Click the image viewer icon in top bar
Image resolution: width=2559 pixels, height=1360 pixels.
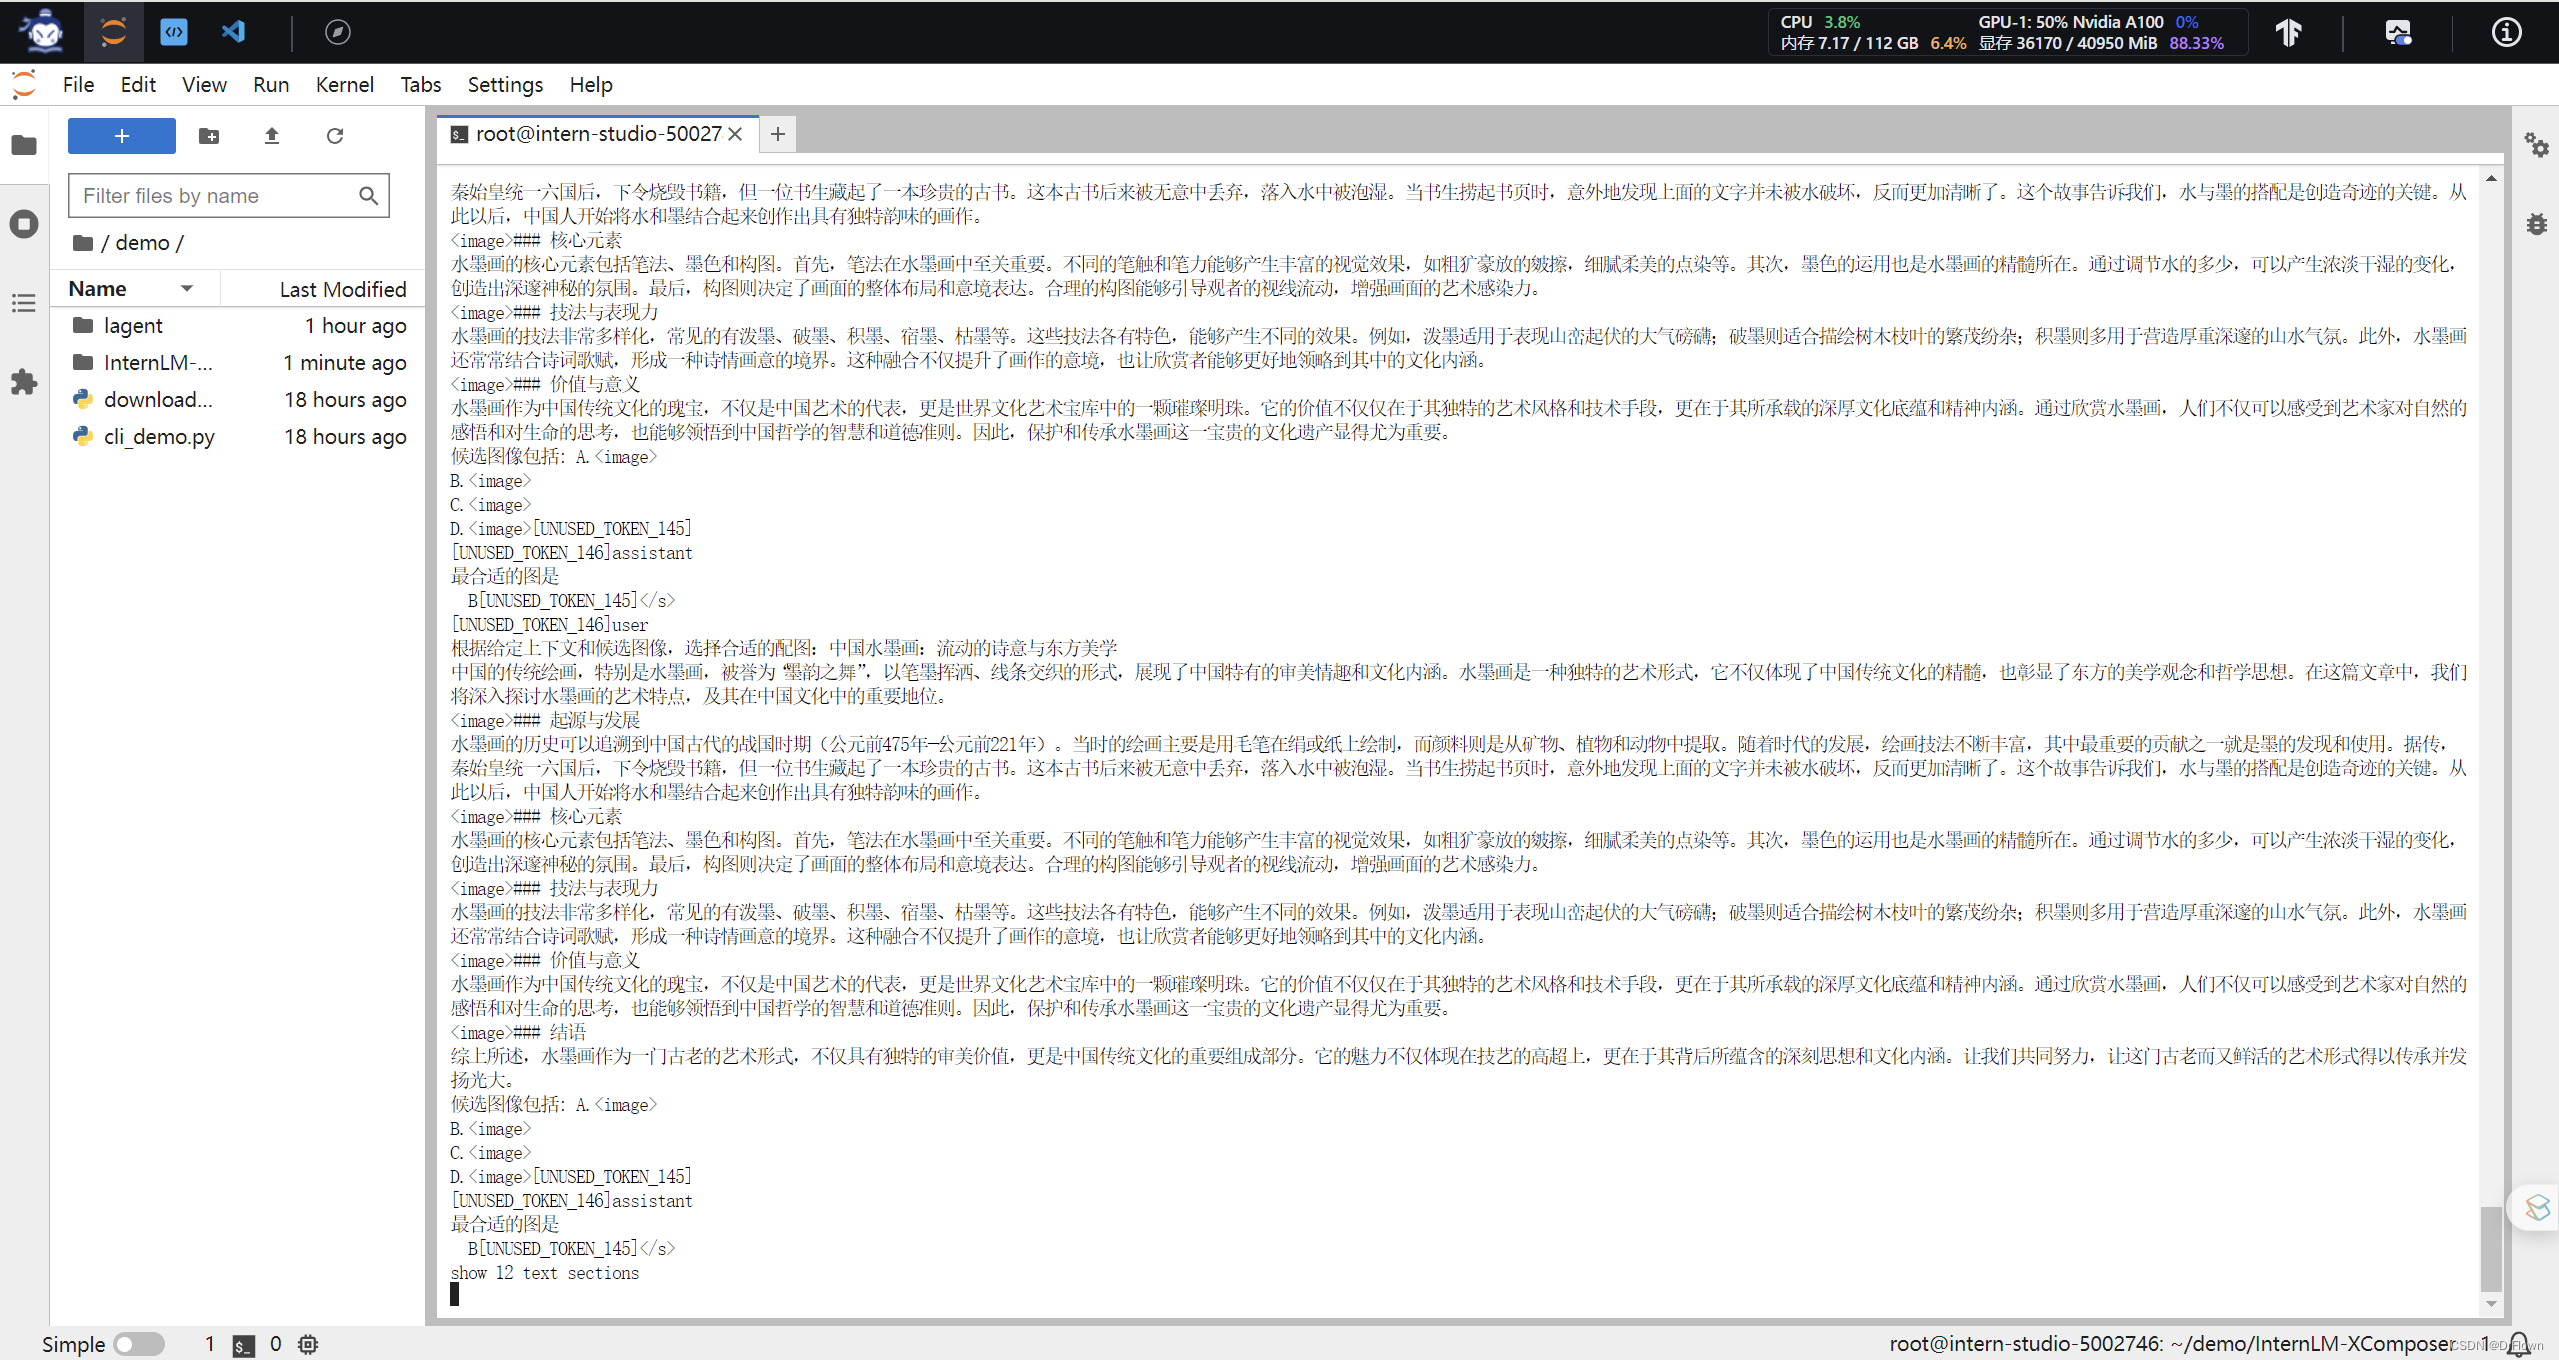coord(2398,32)
